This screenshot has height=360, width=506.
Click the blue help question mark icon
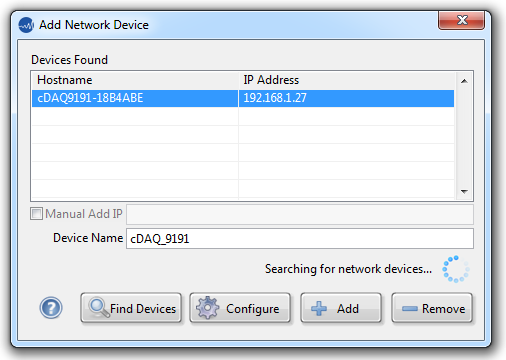[x=51, y=308]
